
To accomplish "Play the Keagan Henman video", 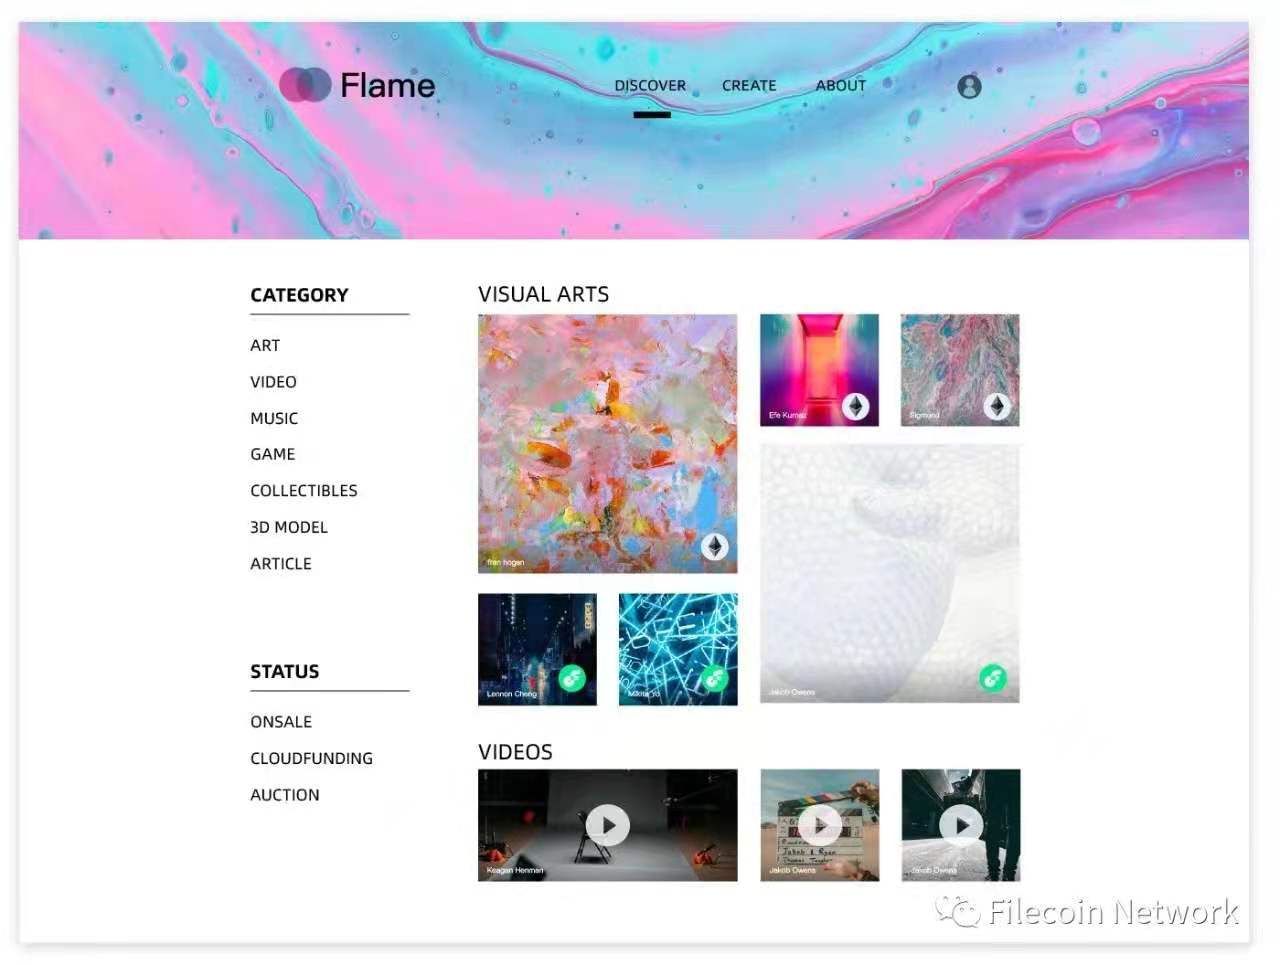I will [x=608, y=826].
